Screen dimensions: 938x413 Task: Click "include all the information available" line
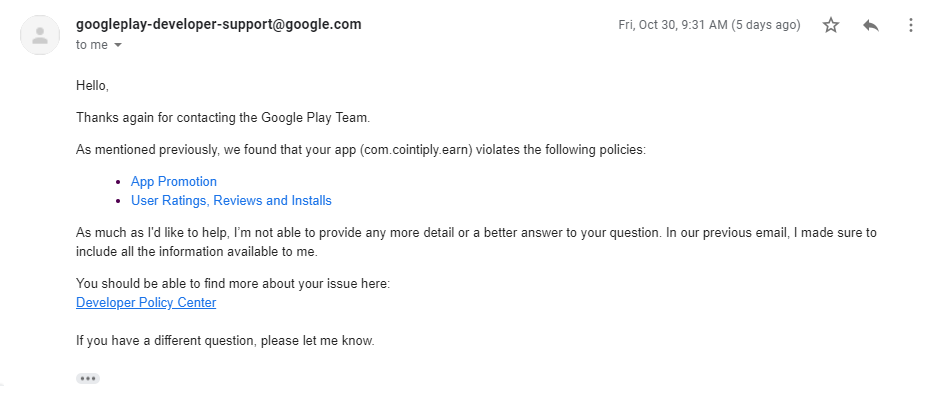pos(197,251)
